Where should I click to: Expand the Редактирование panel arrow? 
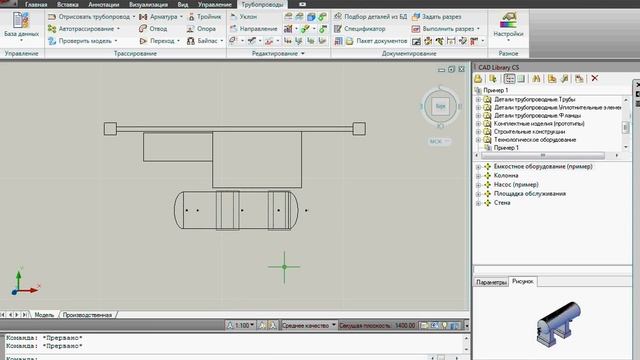(x=302, y=53)
